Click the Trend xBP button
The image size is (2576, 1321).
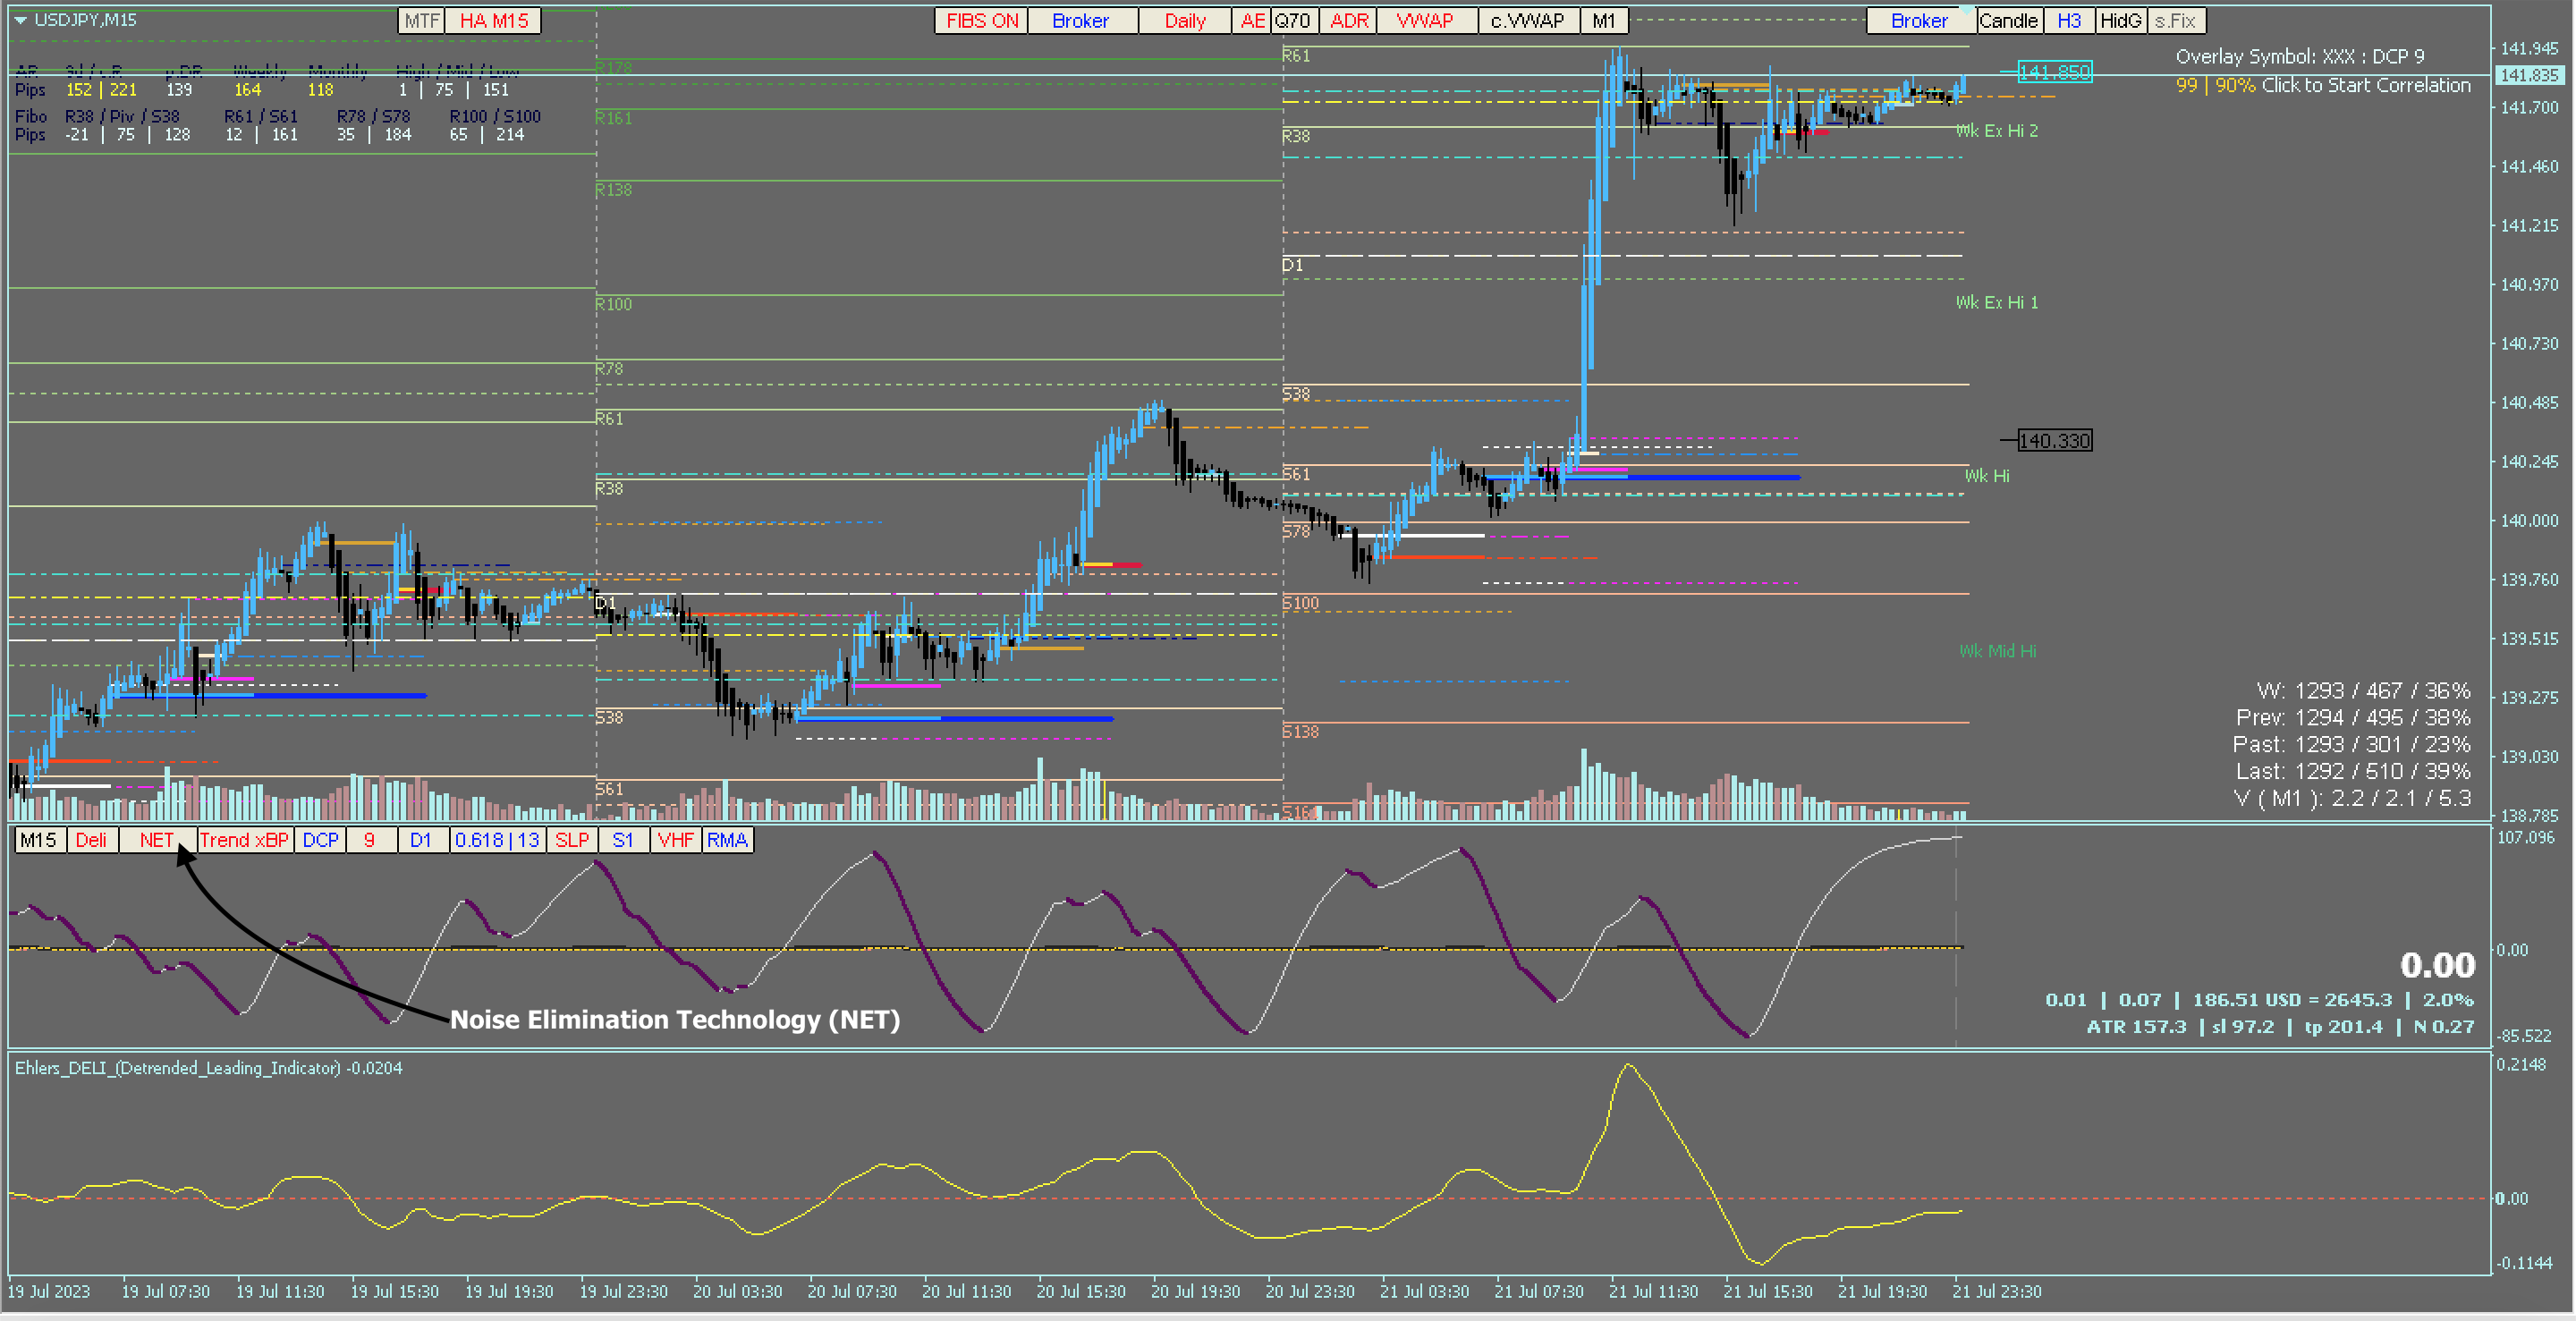coord(244,840)
